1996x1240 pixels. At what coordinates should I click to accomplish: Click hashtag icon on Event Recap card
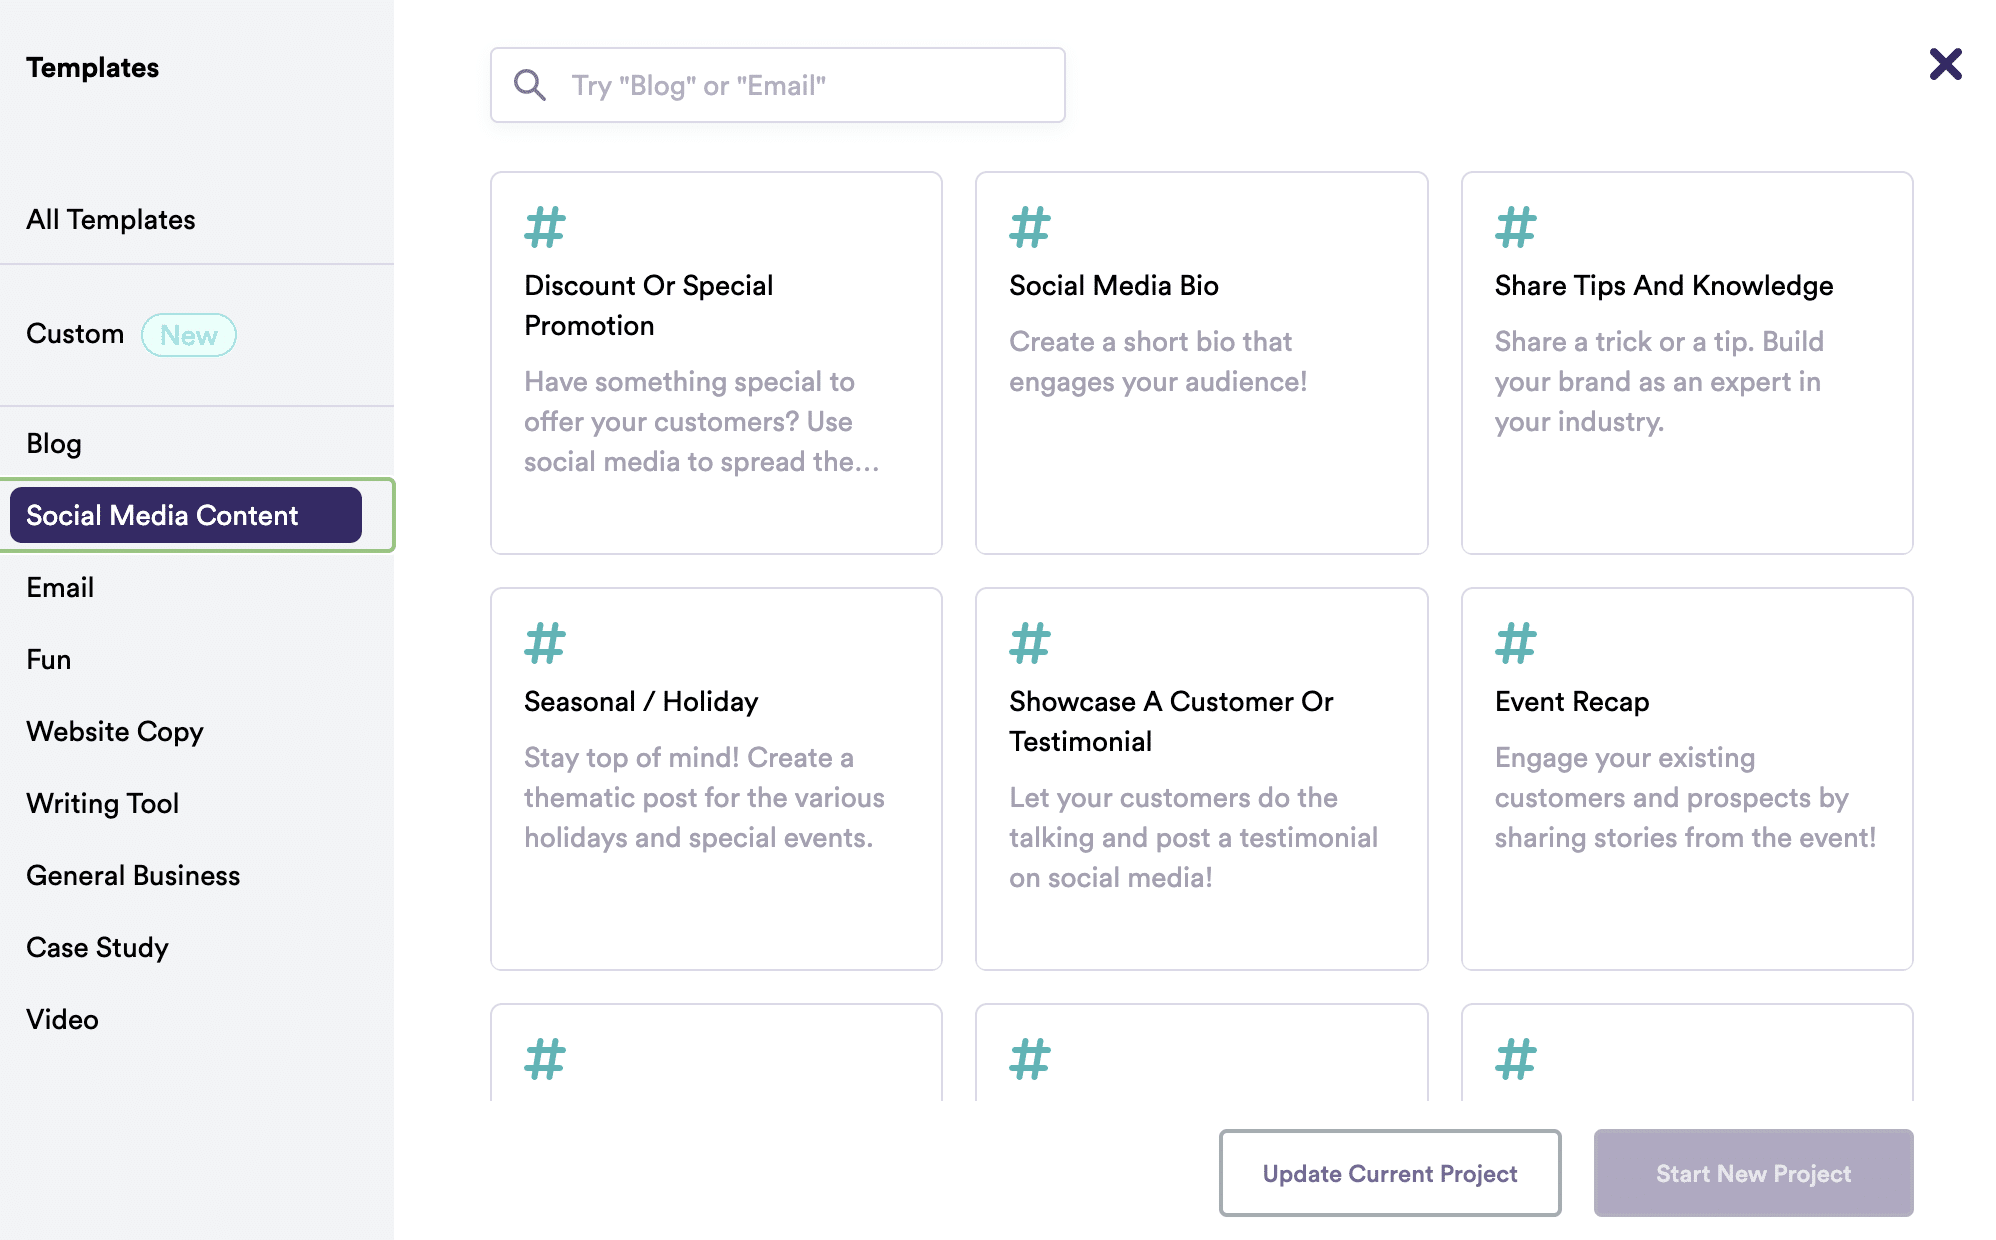coord(1516,643)
